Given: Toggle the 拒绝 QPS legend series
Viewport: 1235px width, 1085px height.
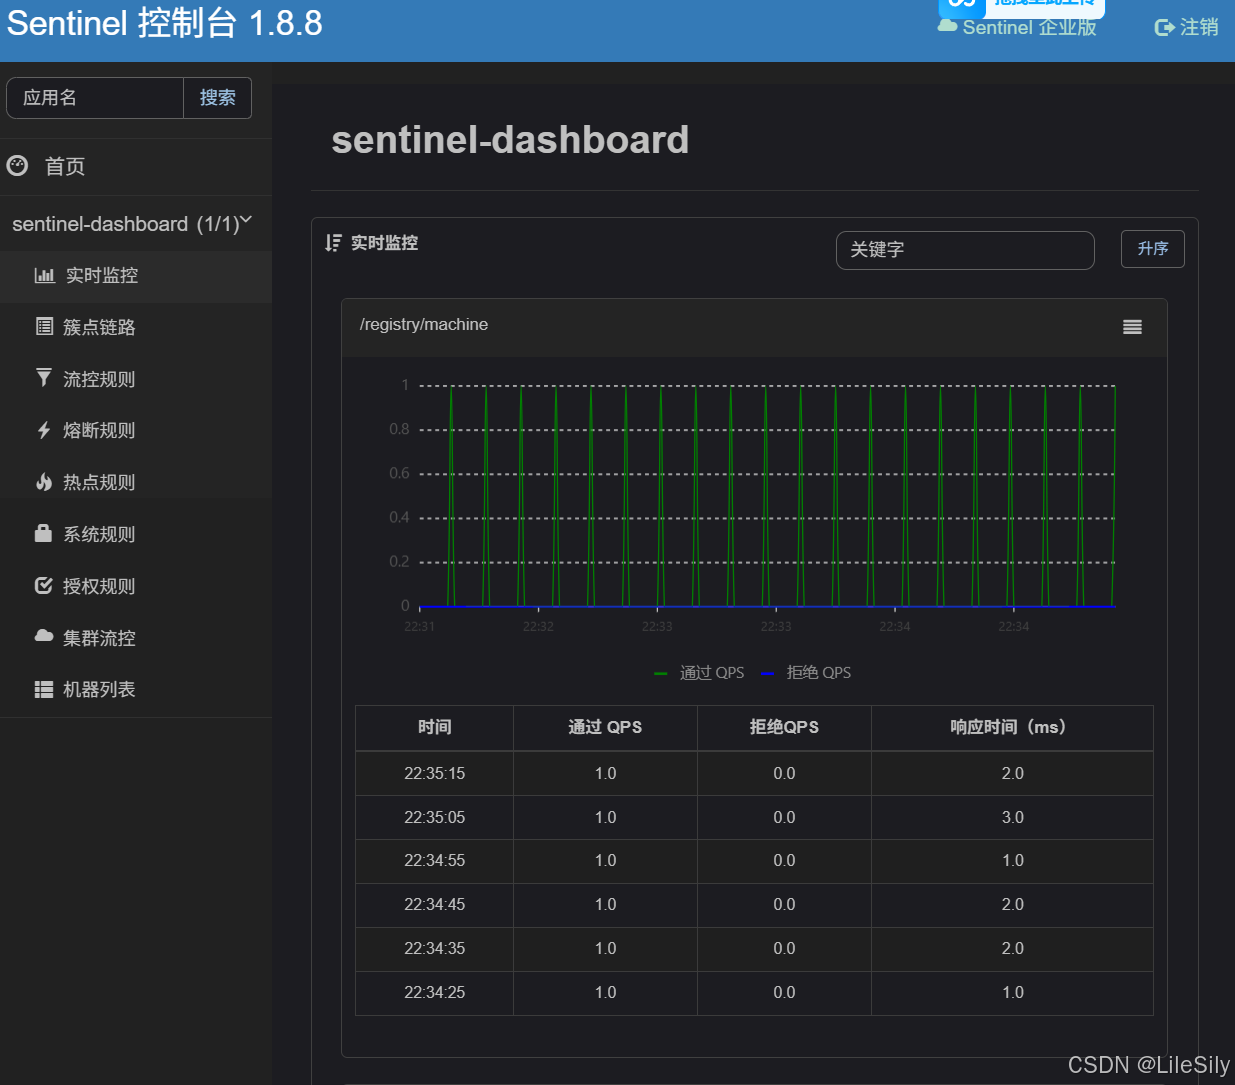Looking at the screenshot, I should pyautogui.click(x=806, y=673).
